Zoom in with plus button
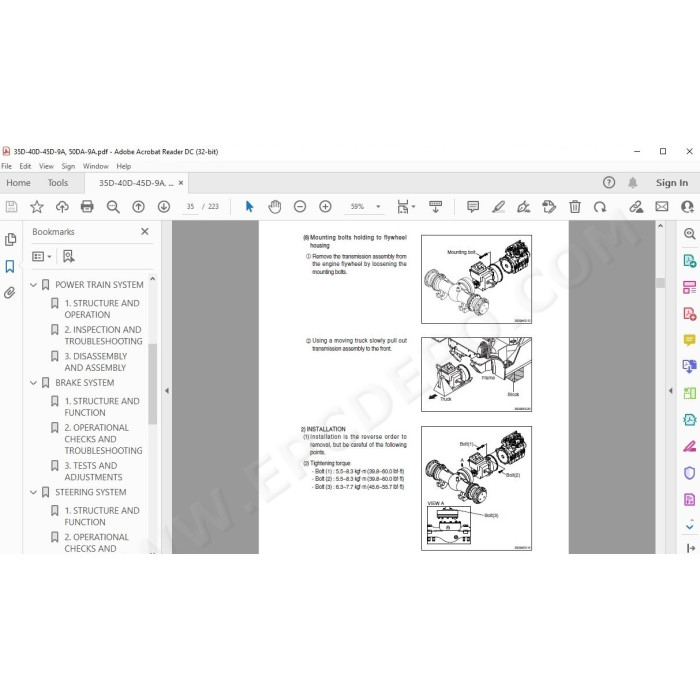Screen dimensions: 700x700 tap(325, 207)
